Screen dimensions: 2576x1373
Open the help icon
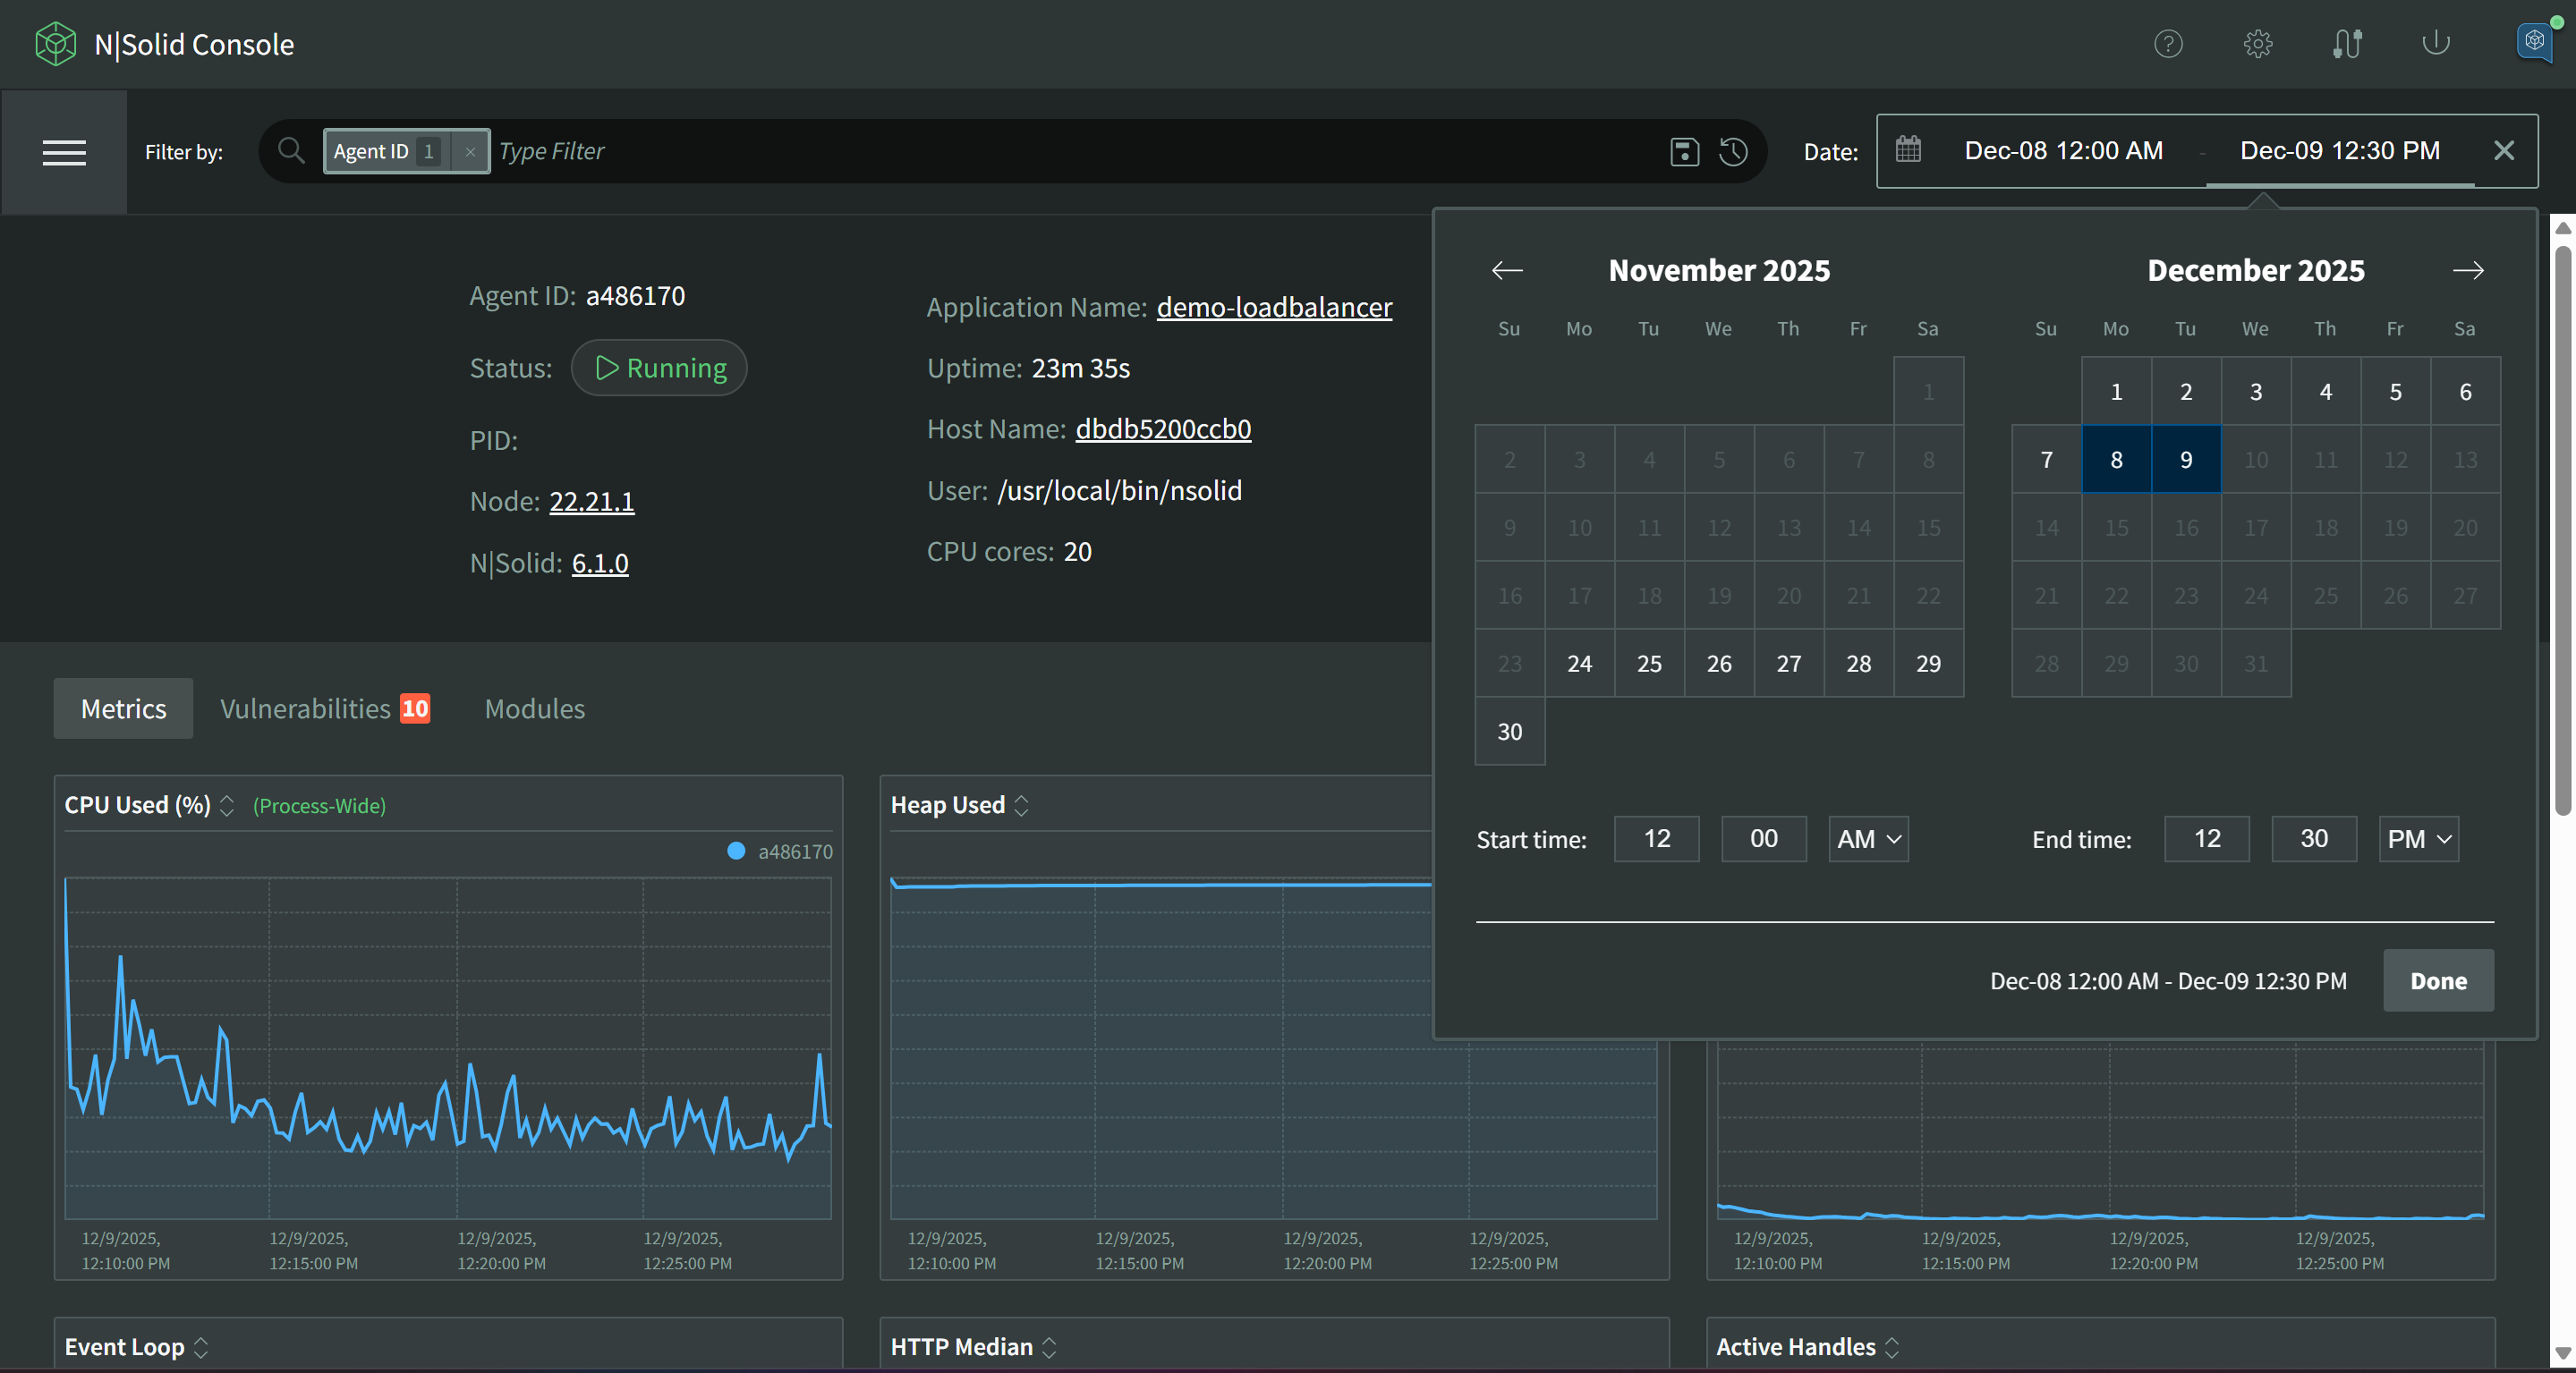click(x=2168, y=43)
